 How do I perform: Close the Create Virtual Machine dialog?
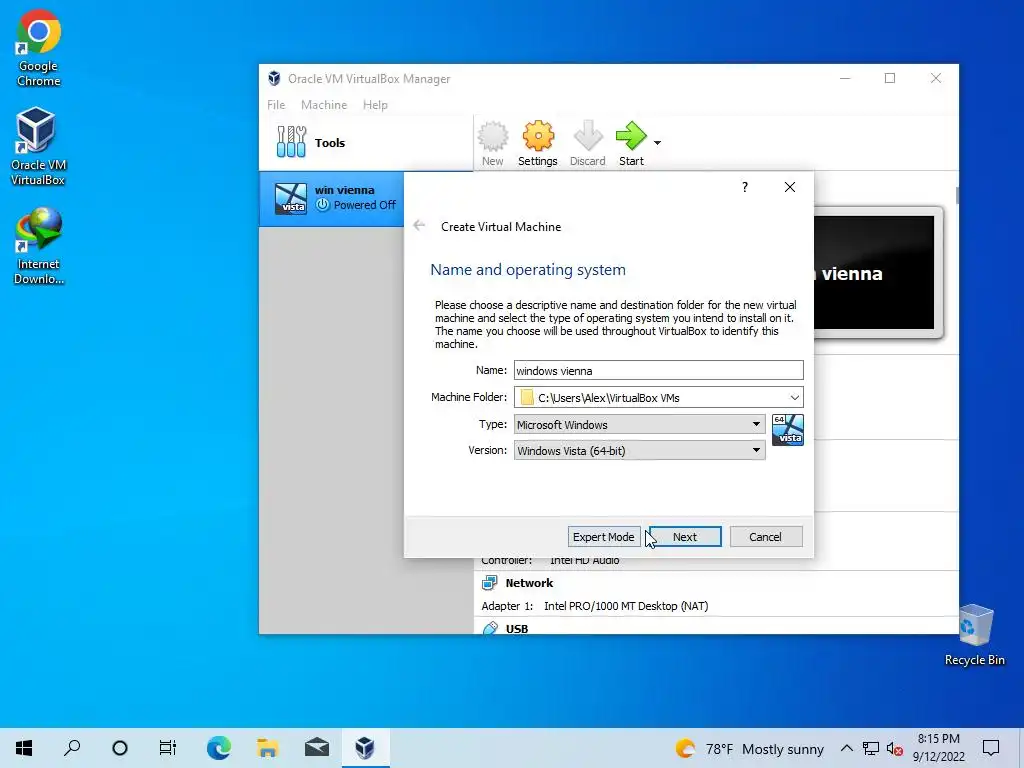click(x=790, y=187)
